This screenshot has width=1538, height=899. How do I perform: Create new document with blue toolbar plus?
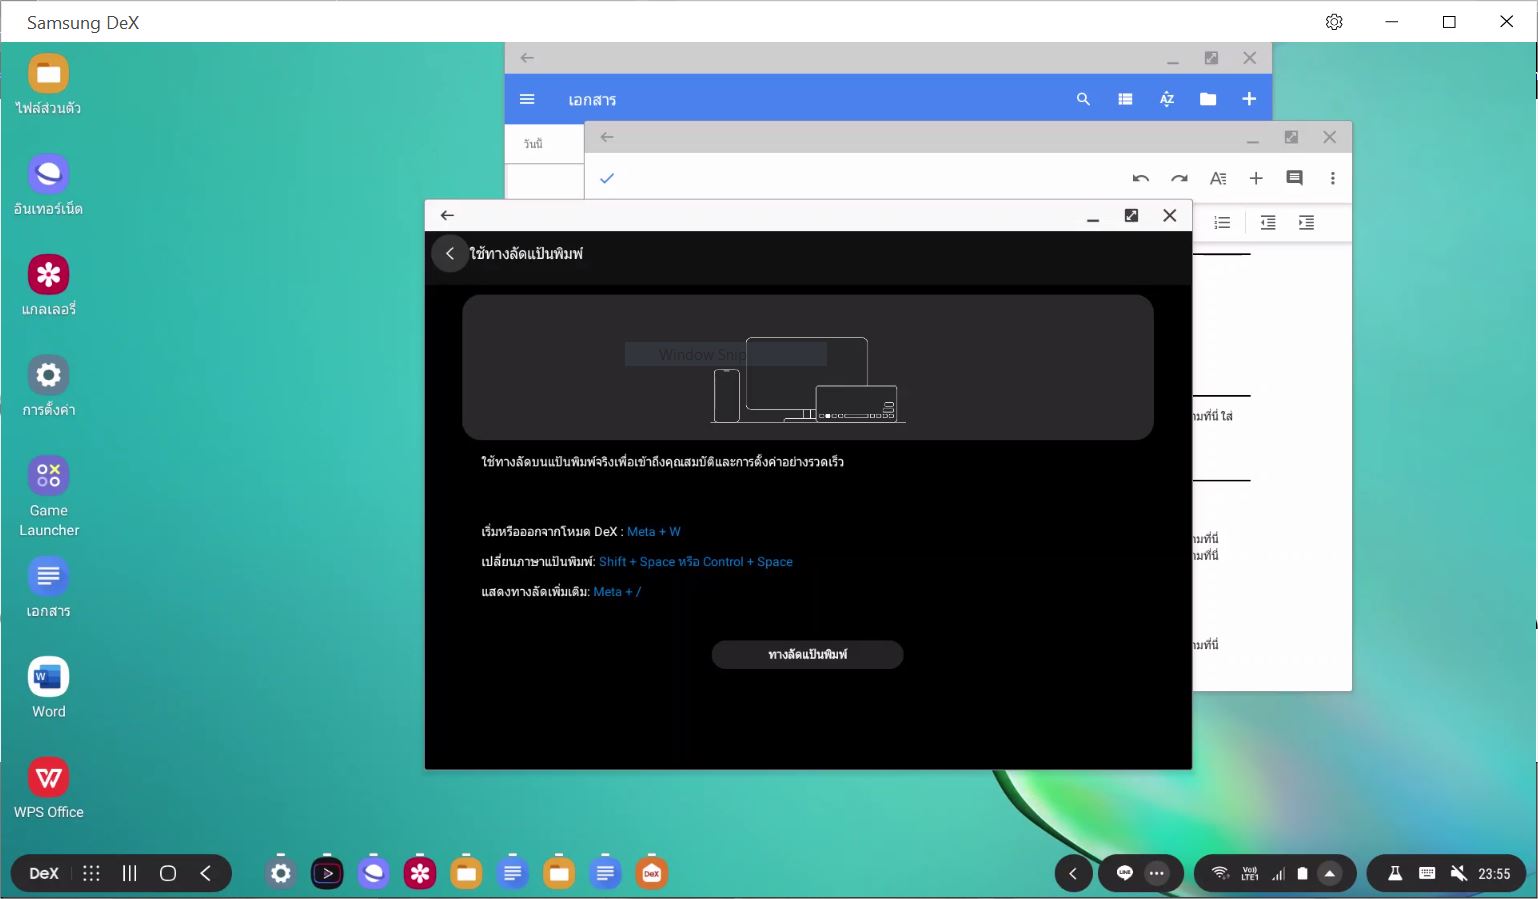coord(1249,99)
